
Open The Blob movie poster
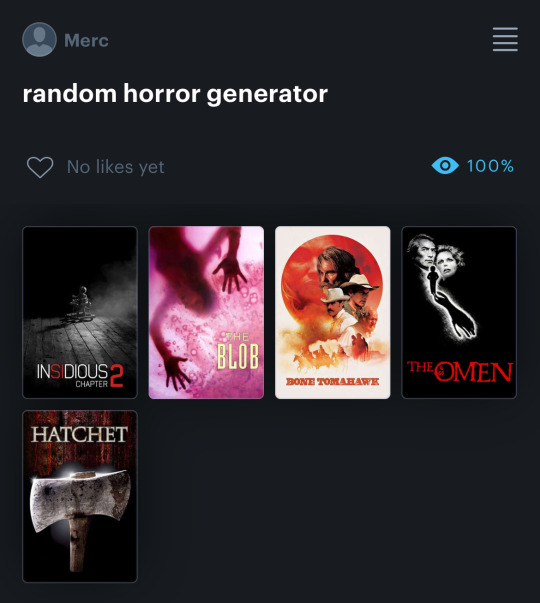[x=206, y=312]
